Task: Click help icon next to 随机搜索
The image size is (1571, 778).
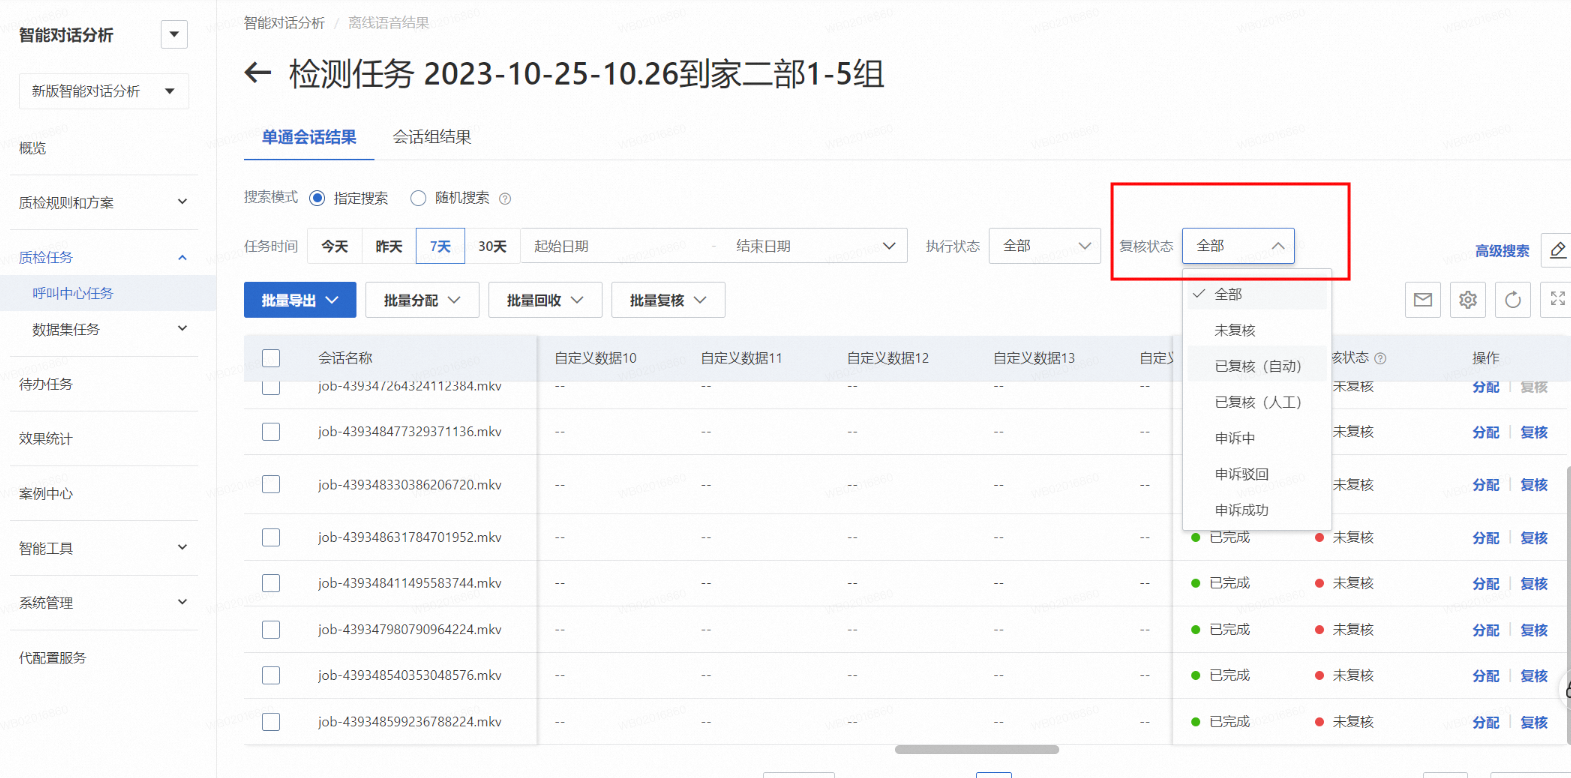Action: pyautogui.click(x=505, y=198)
